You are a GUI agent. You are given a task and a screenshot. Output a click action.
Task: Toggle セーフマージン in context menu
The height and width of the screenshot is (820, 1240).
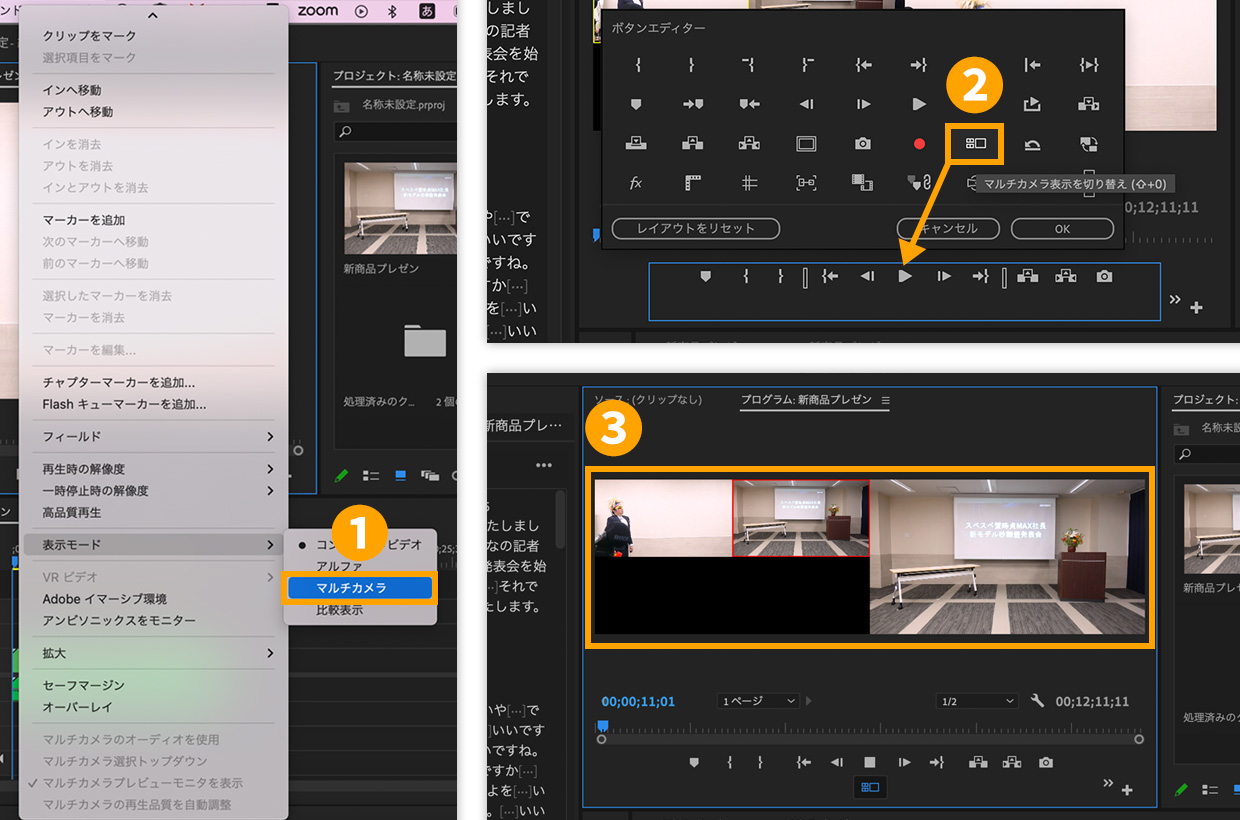[x=153, y=685]
